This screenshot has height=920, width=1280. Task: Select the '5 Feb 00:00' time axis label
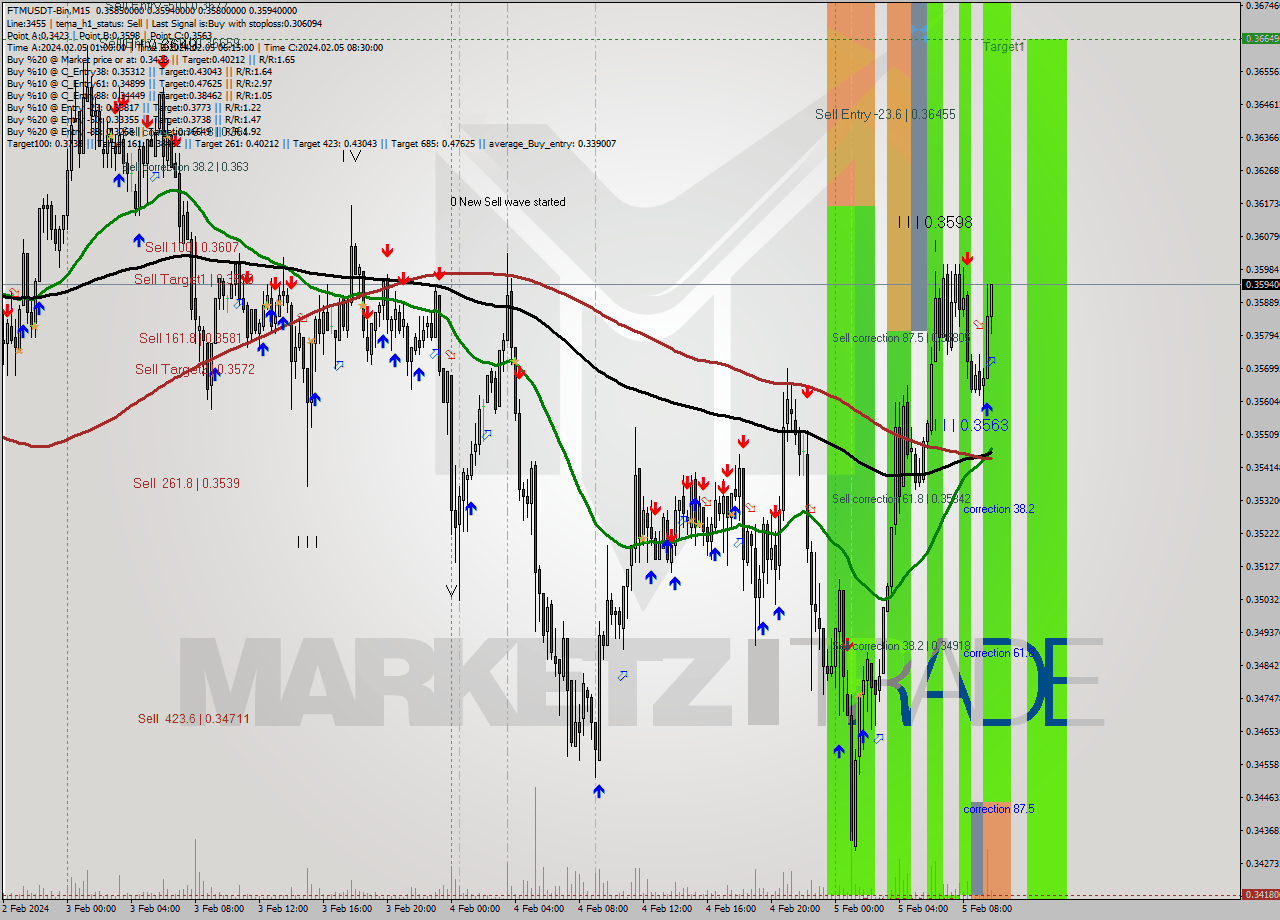click(x=858, y=909)
